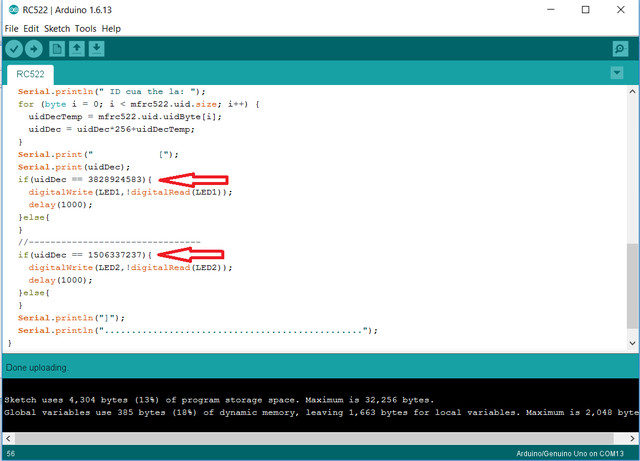Save the sketch using Save icon
This screenshot has width=640, height=461.
(x=97, y=49)
